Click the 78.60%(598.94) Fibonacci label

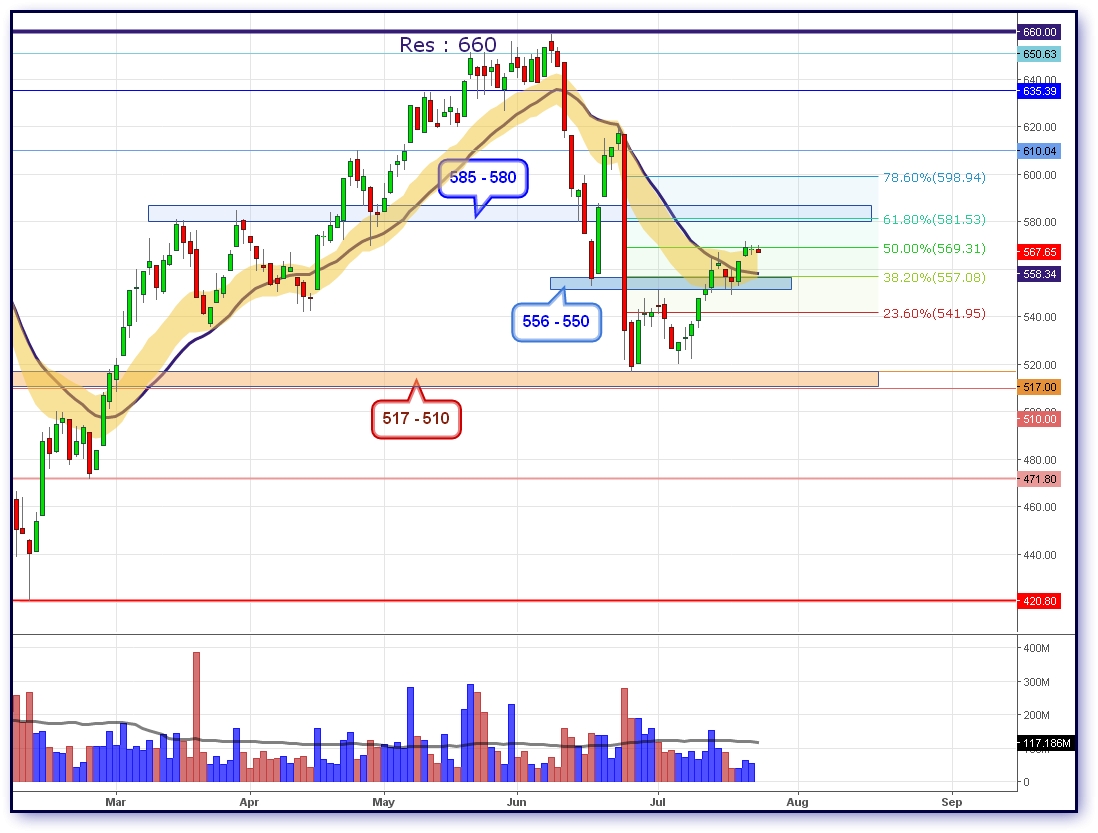934,177
